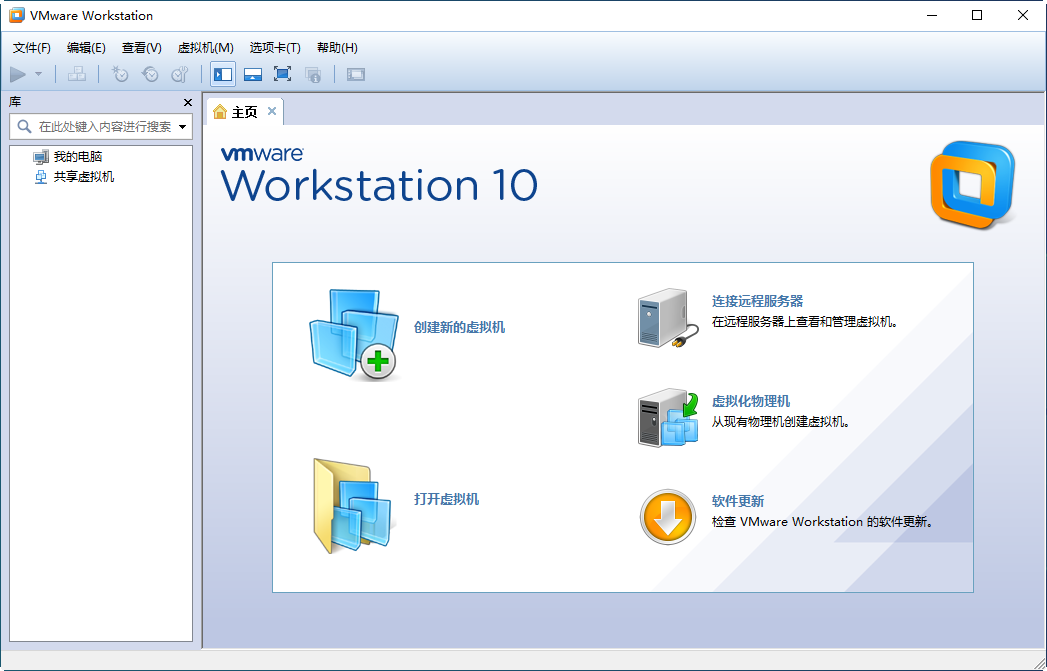Screen dimensions: 1047x671
Task: Open the library search filter dropdown
Action: click(184, 126)
